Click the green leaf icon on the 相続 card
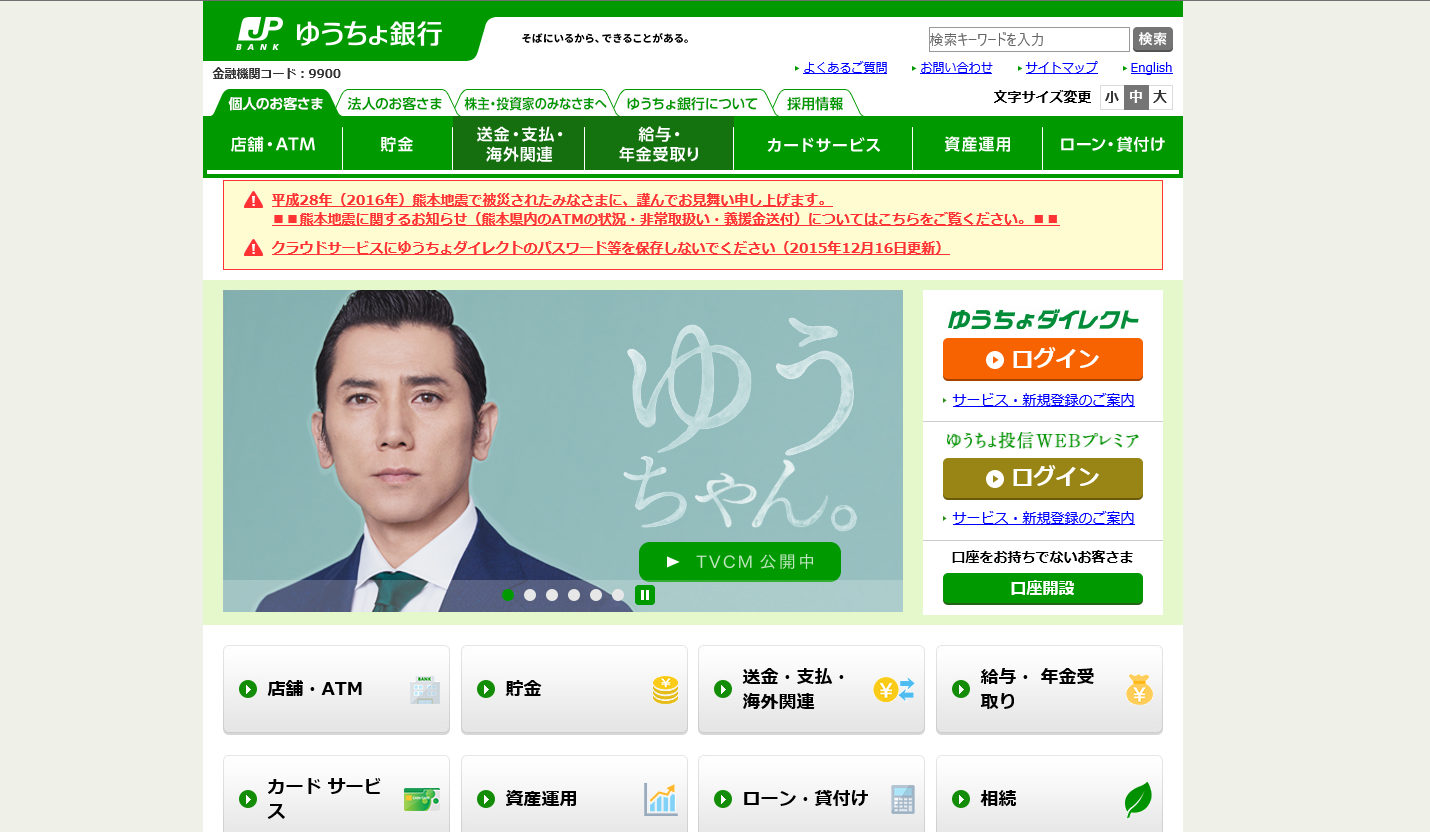 point(1138,799)
